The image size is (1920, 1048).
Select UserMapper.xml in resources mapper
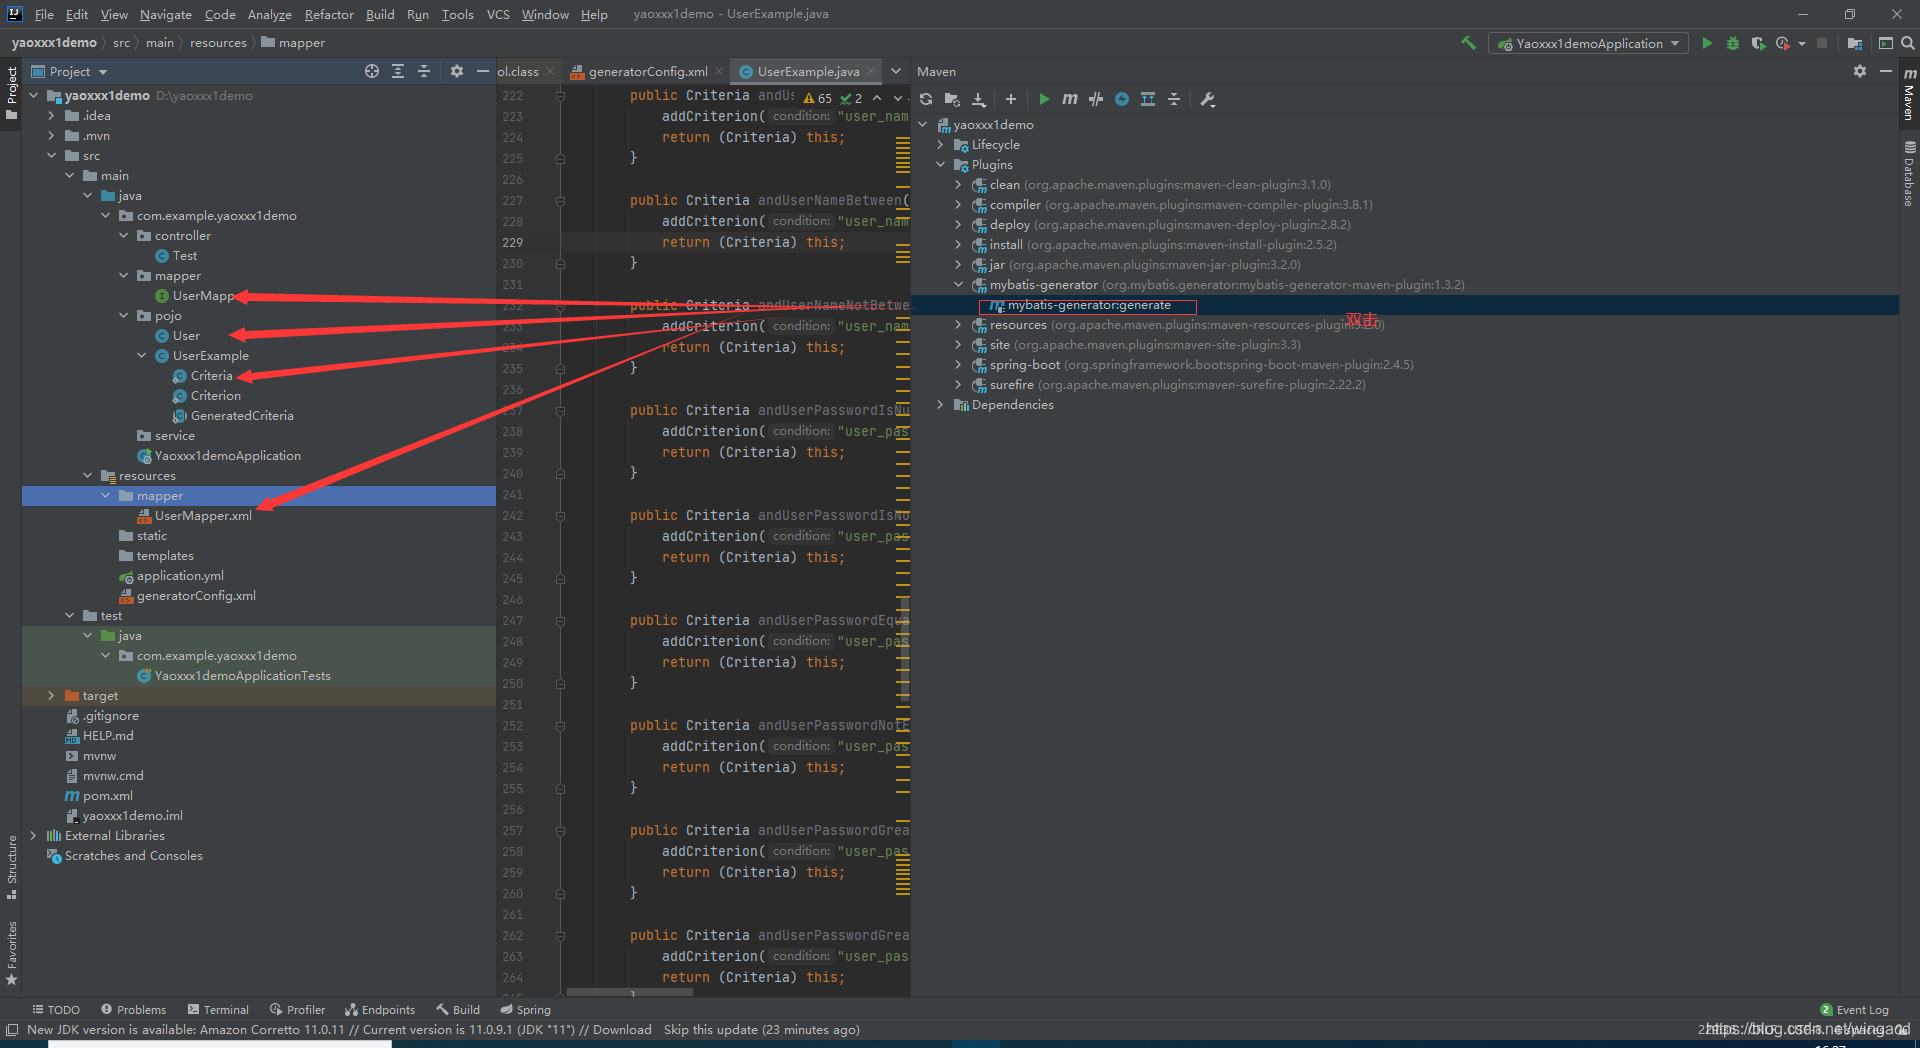[203, 516]
